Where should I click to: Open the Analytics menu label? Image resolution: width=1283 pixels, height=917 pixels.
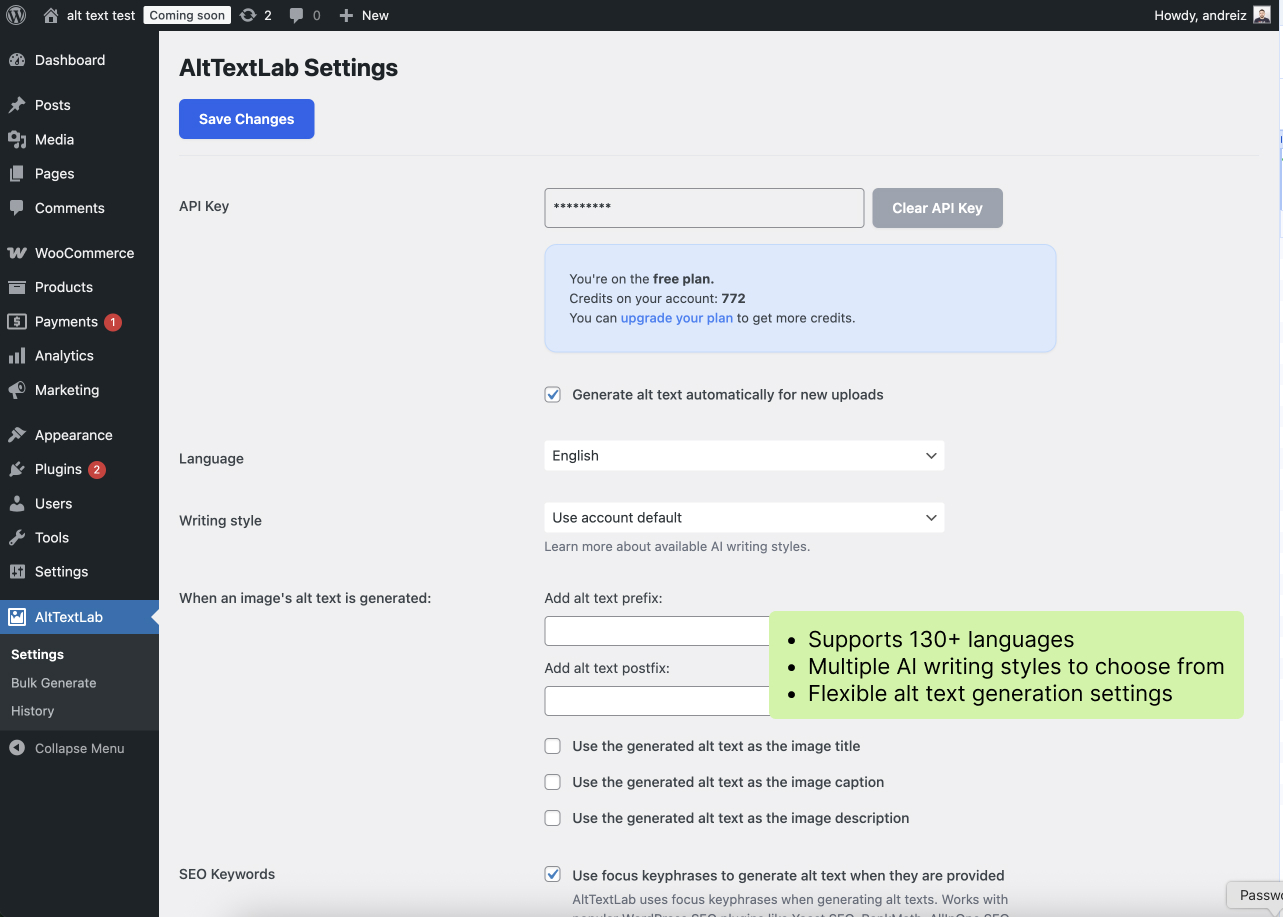coord(64,356)
